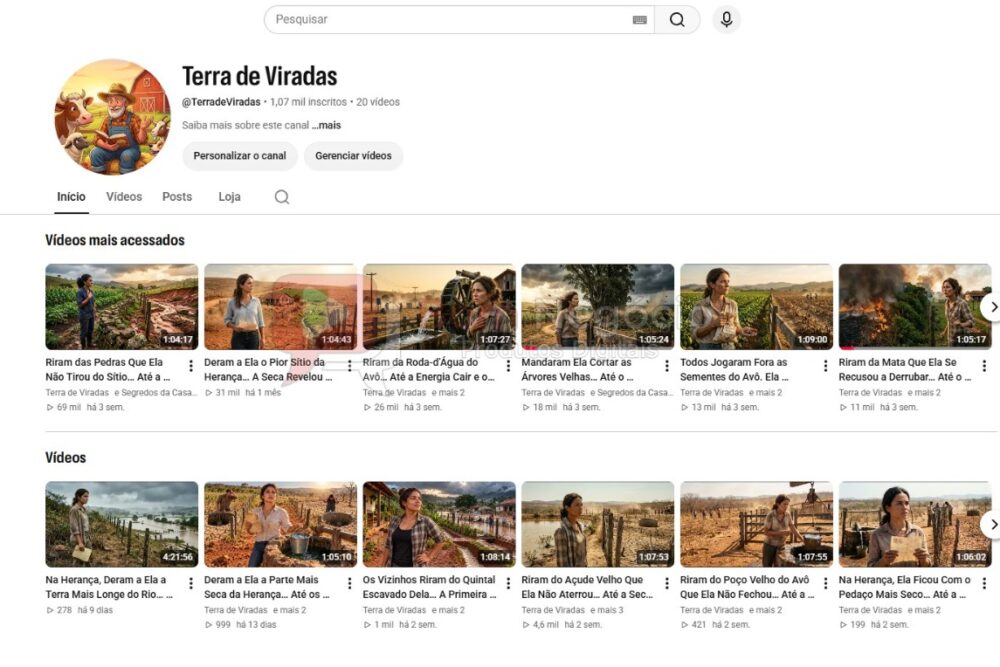Viewport: 1000px width, 667px height.
Task: Select the Início tab
Action: (x=71, y=197)
